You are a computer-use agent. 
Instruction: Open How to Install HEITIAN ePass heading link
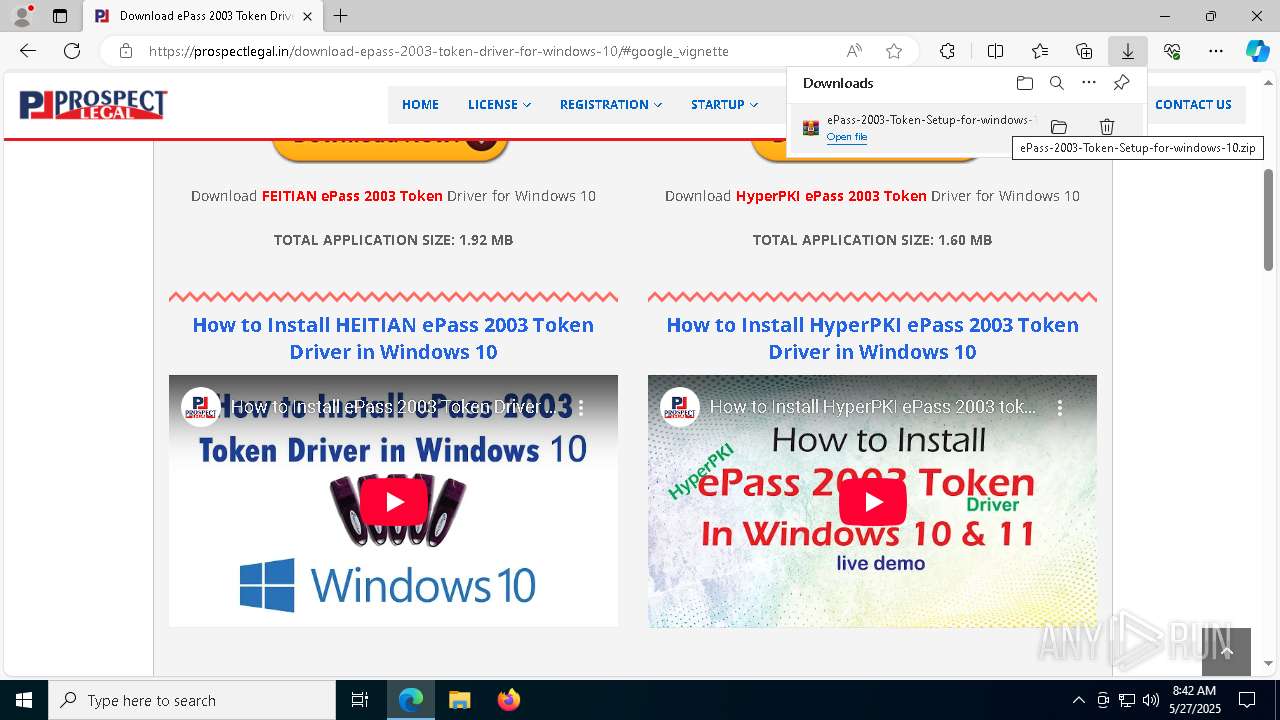pos(393,338)
